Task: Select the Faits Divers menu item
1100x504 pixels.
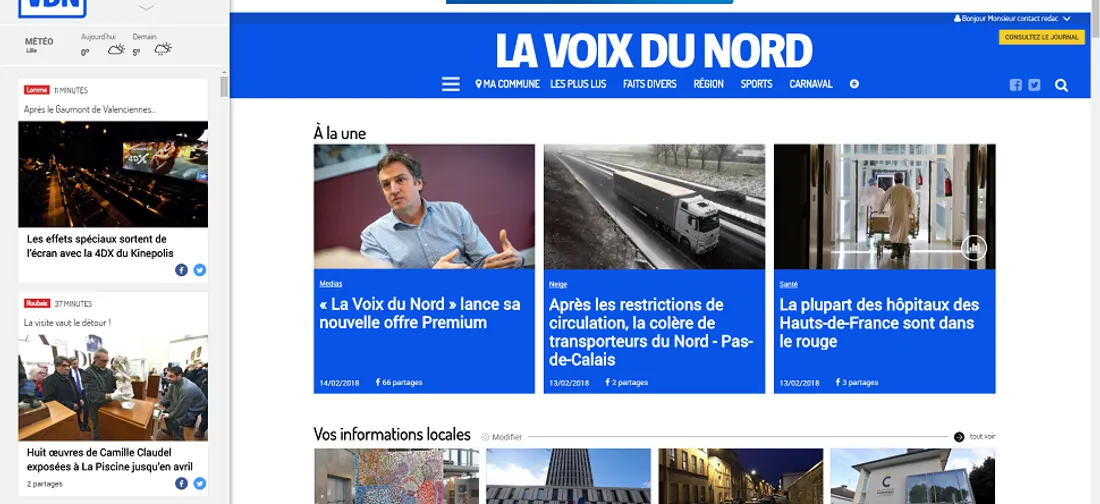Action: [x=650, y=84]
